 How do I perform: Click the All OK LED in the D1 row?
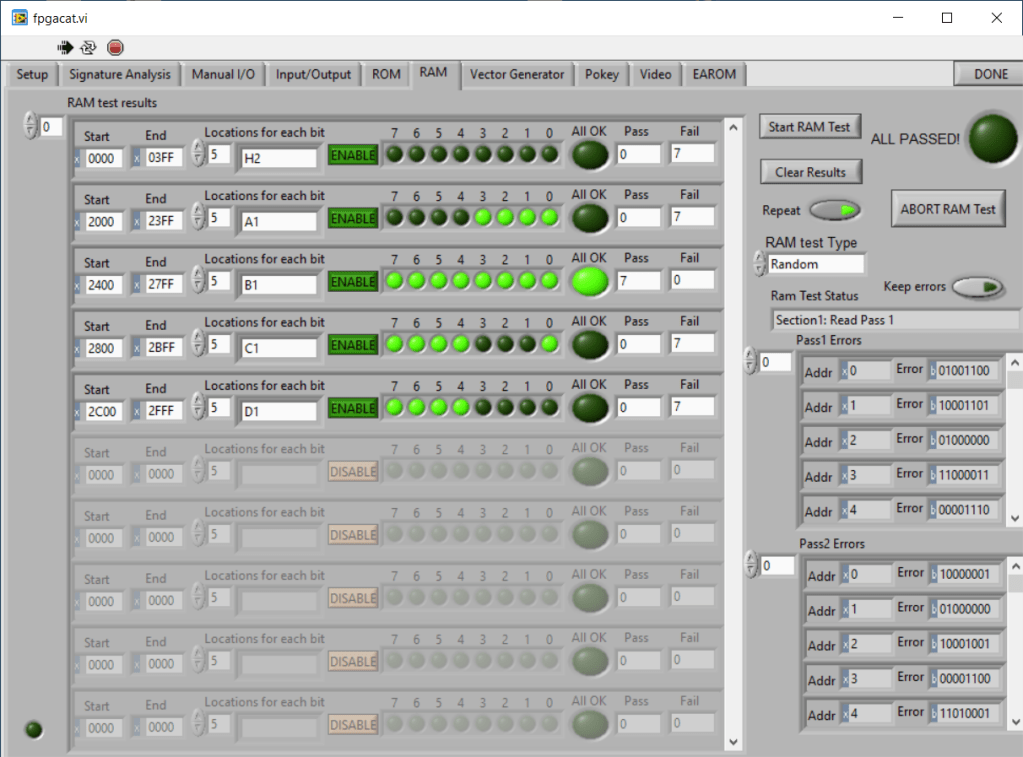[589, 408]
